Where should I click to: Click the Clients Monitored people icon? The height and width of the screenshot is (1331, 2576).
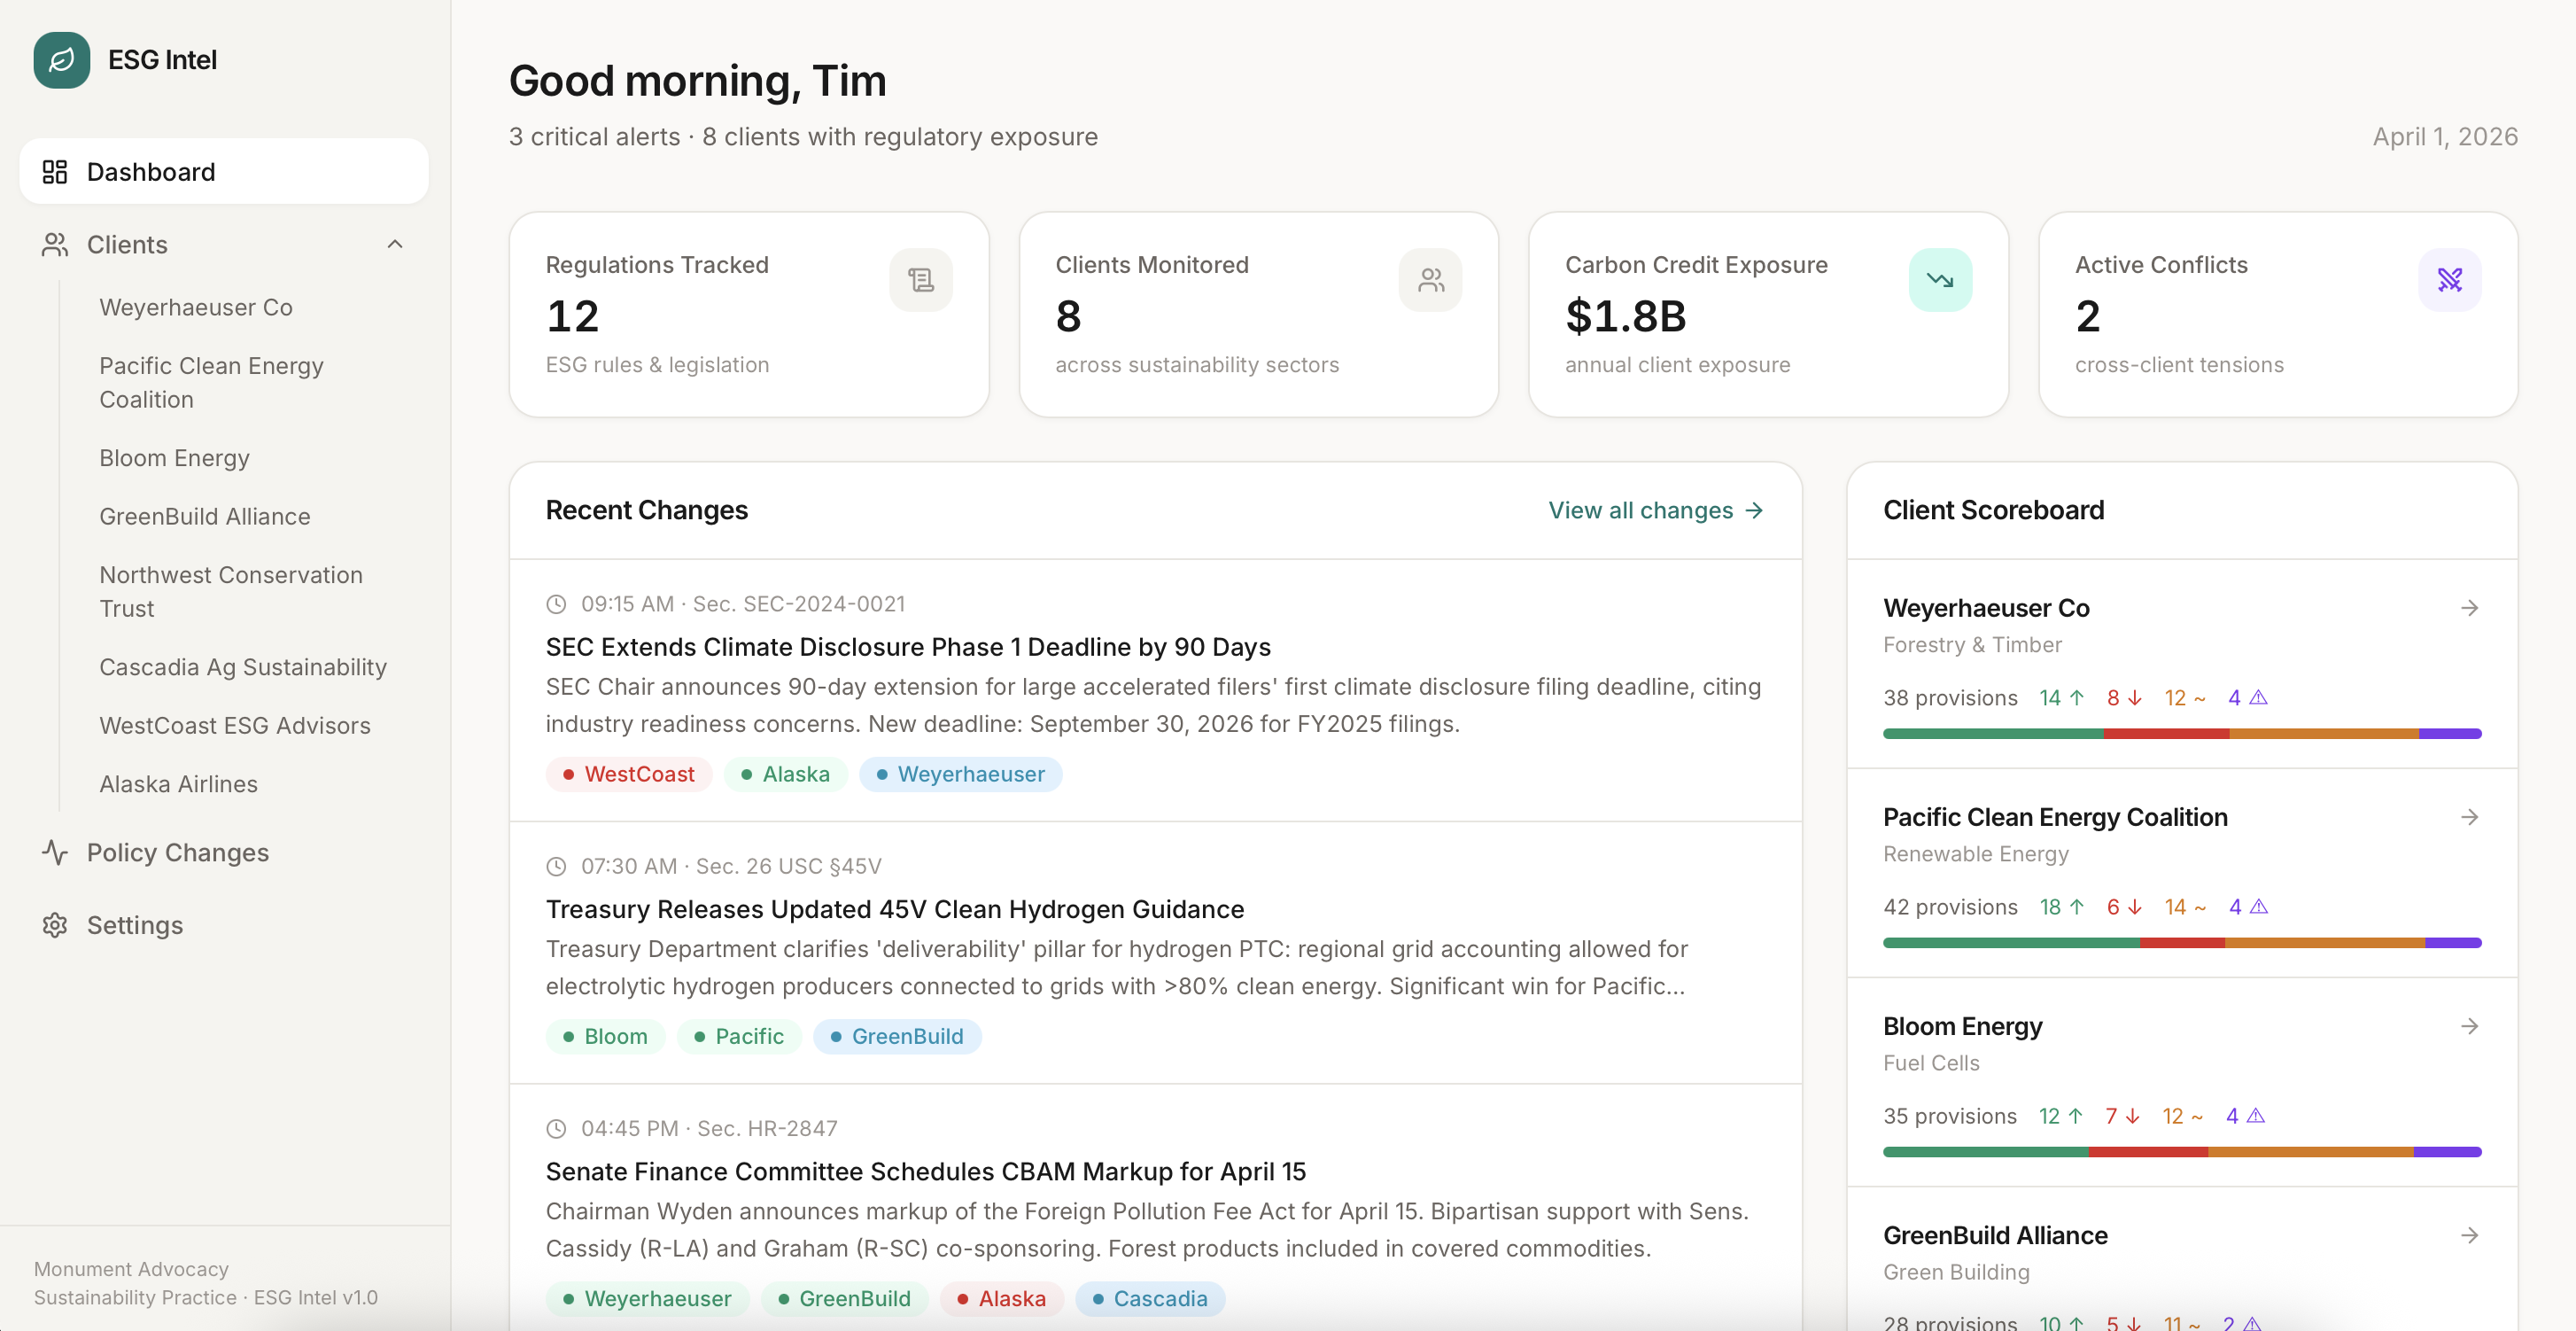coord(1430,280)
